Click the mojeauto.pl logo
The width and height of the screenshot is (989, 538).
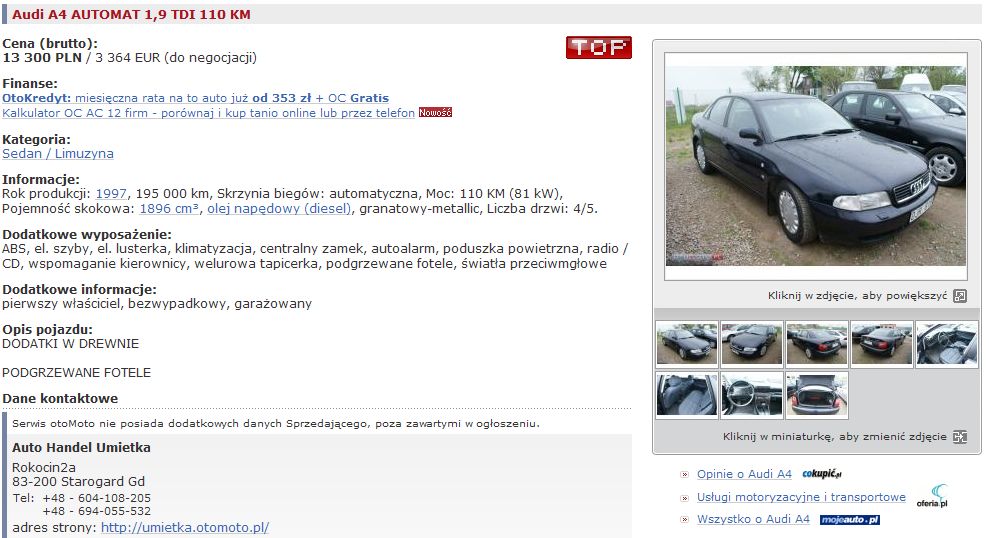(x=849, y=520)
